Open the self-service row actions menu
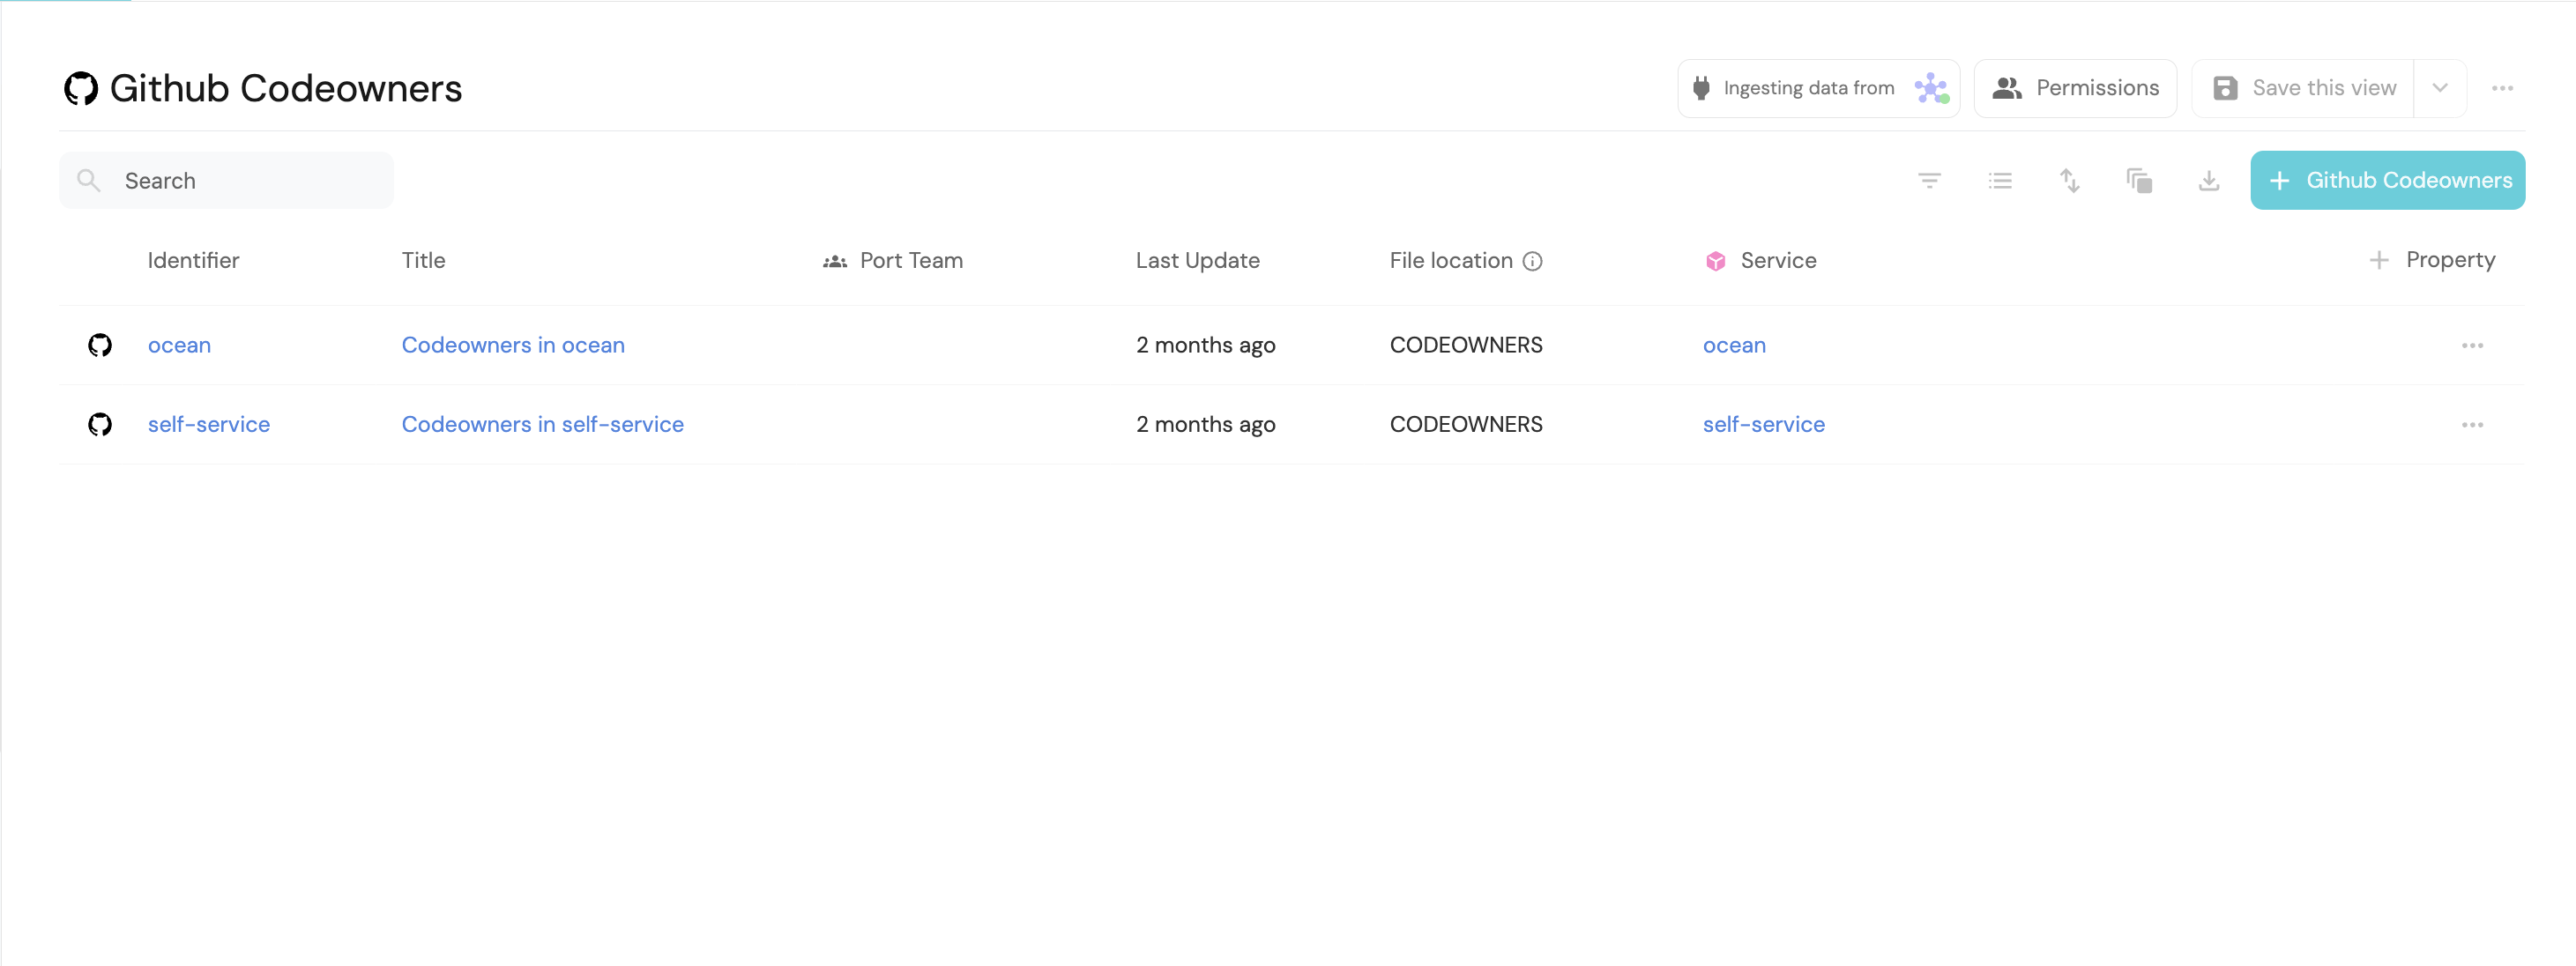Image resolution: width=2576 pixels, height=966 pixels. [2472, 425]
